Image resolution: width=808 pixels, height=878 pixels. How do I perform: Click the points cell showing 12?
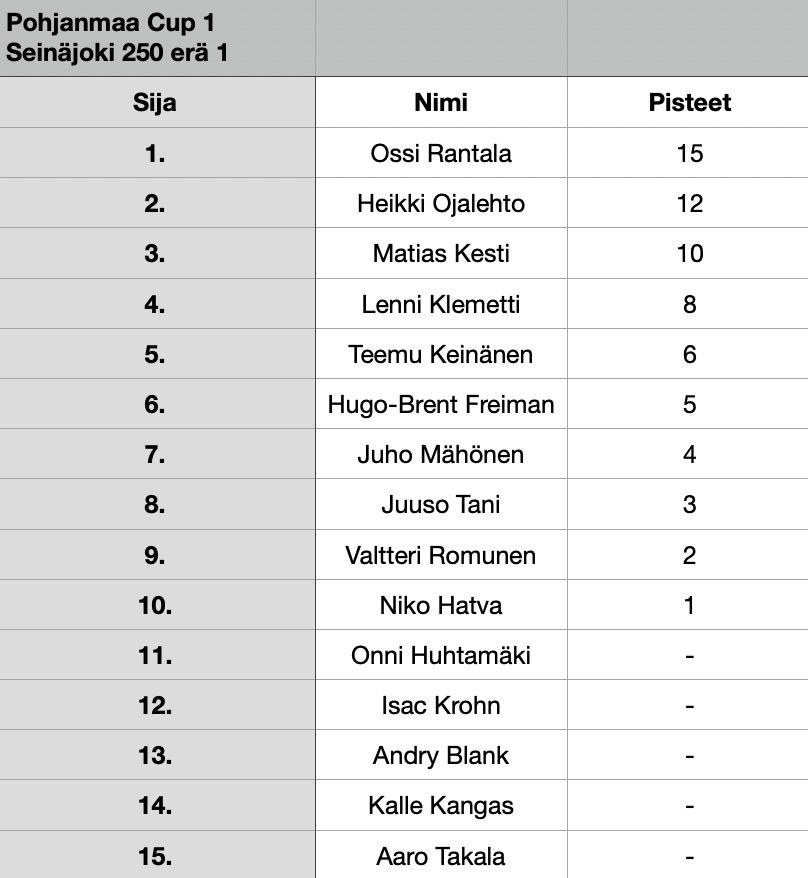click(688, 203)
